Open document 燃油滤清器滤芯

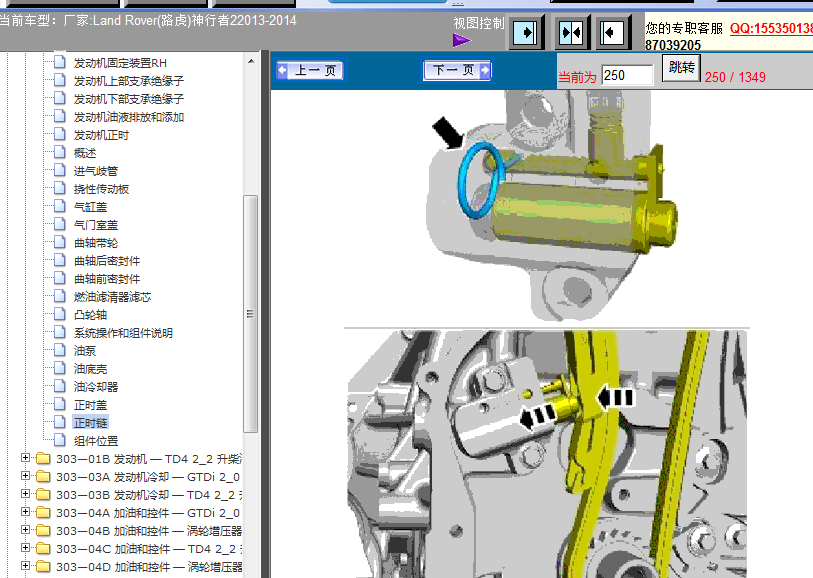112,297
